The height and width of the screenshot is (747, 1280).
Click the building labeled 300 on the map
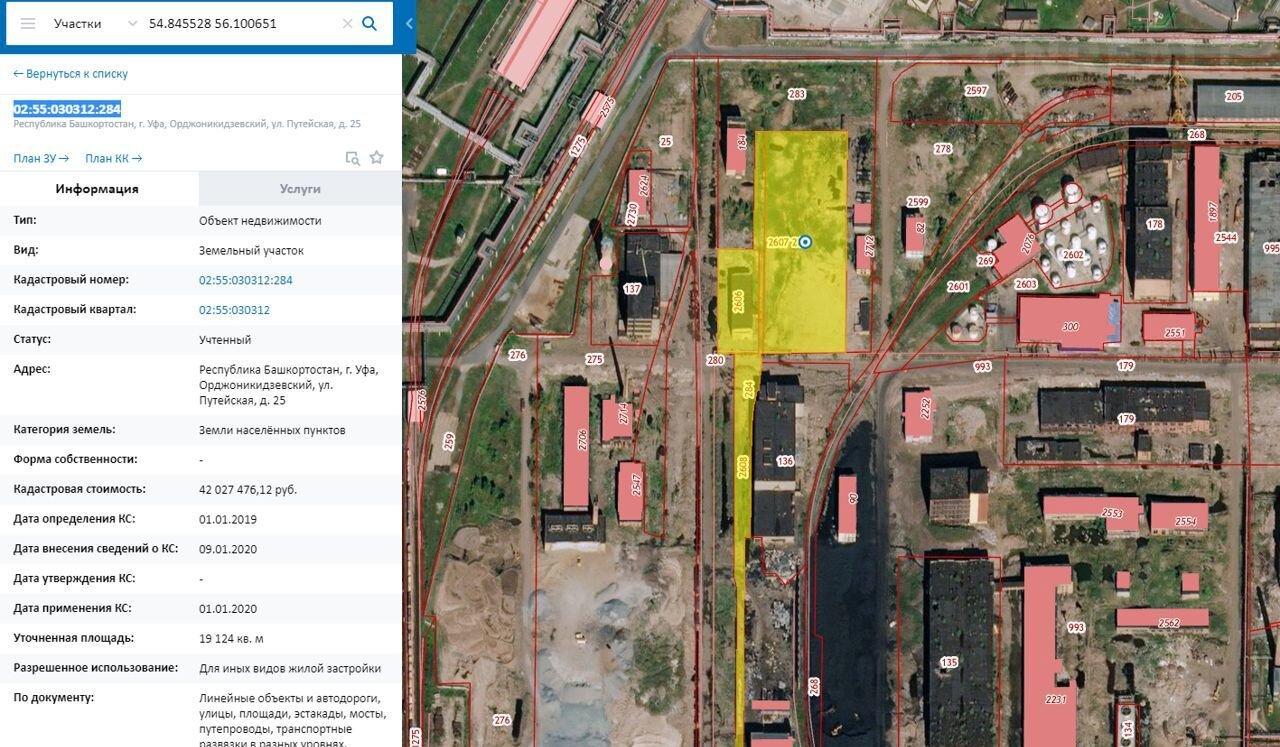click(x=1069, y=322)
